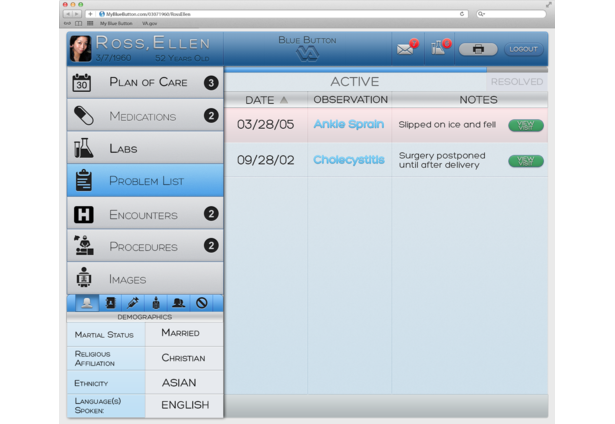This screenshot has height=424, width=615.
Task: Click Ellen Ross's profile photo
Action: (80, 49)
